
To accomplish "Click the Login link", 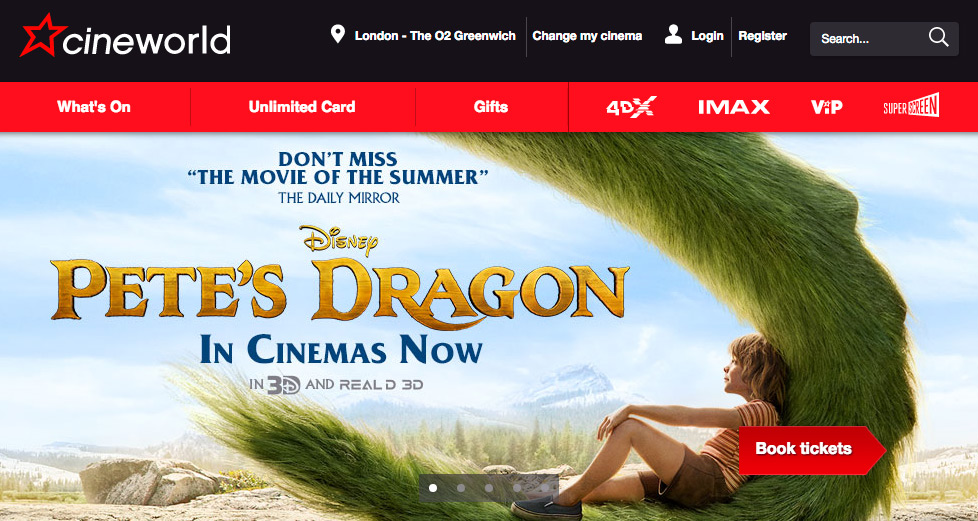I will [x=707, y=36].
